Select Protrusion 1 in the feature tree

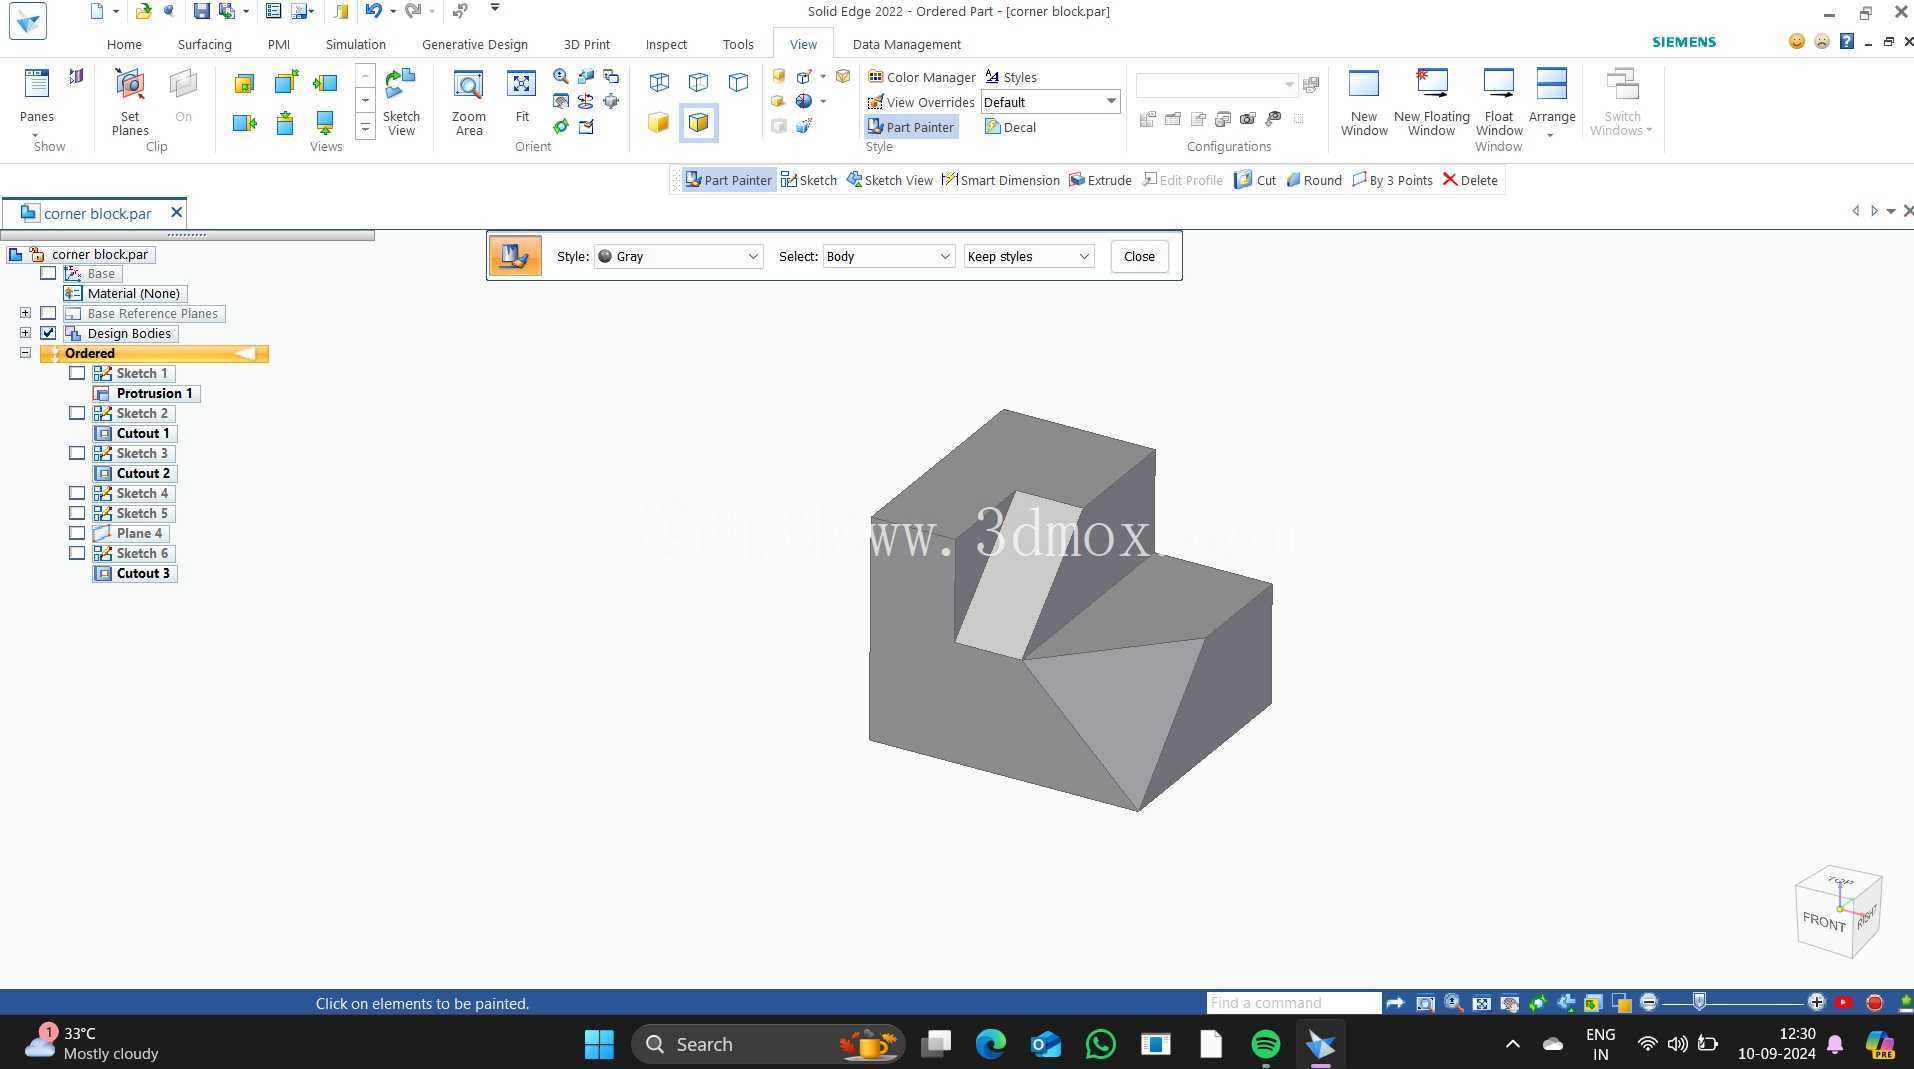146,393
